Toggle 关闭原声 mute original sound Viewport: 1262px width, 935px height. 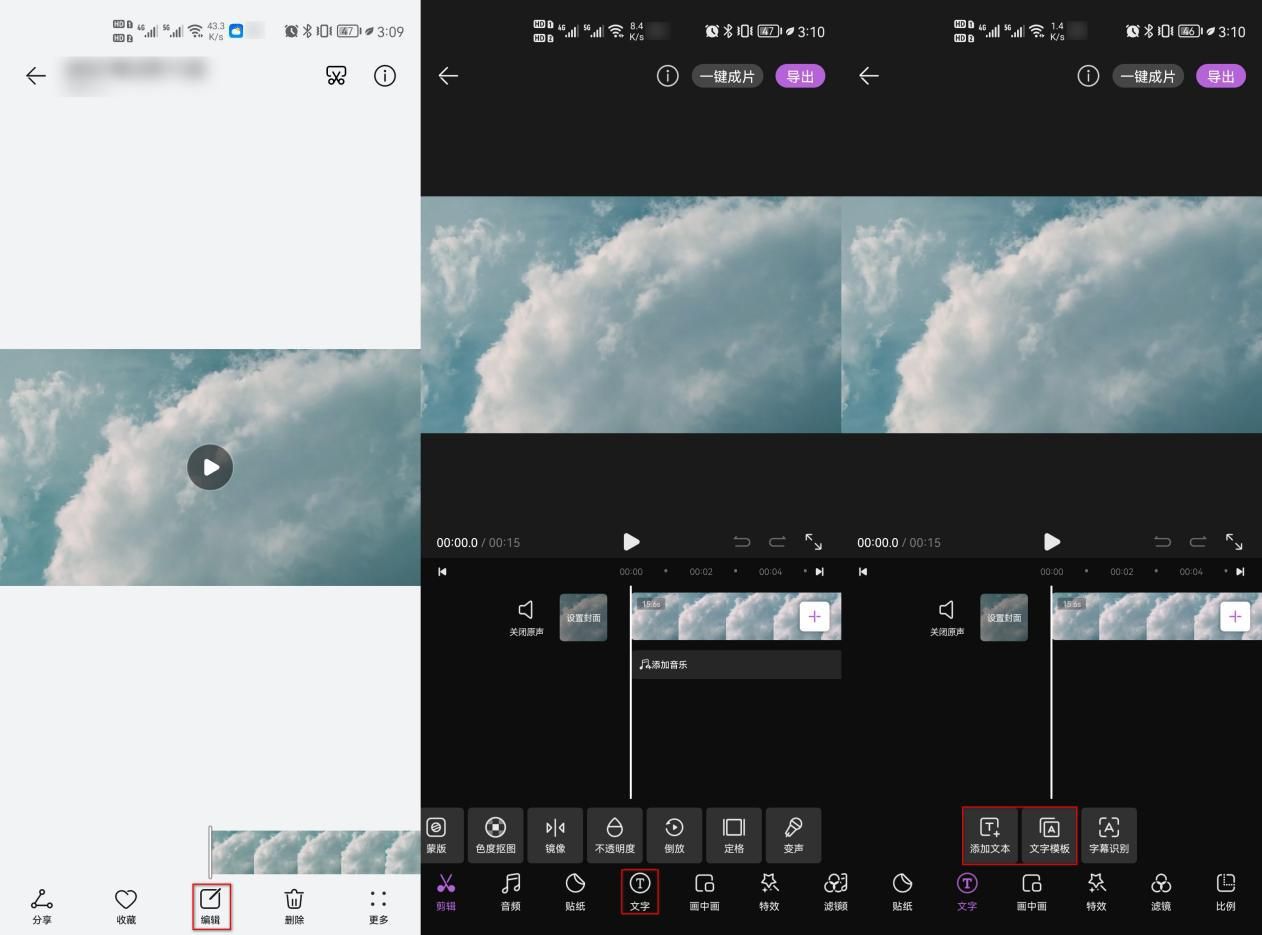[526, 618]
